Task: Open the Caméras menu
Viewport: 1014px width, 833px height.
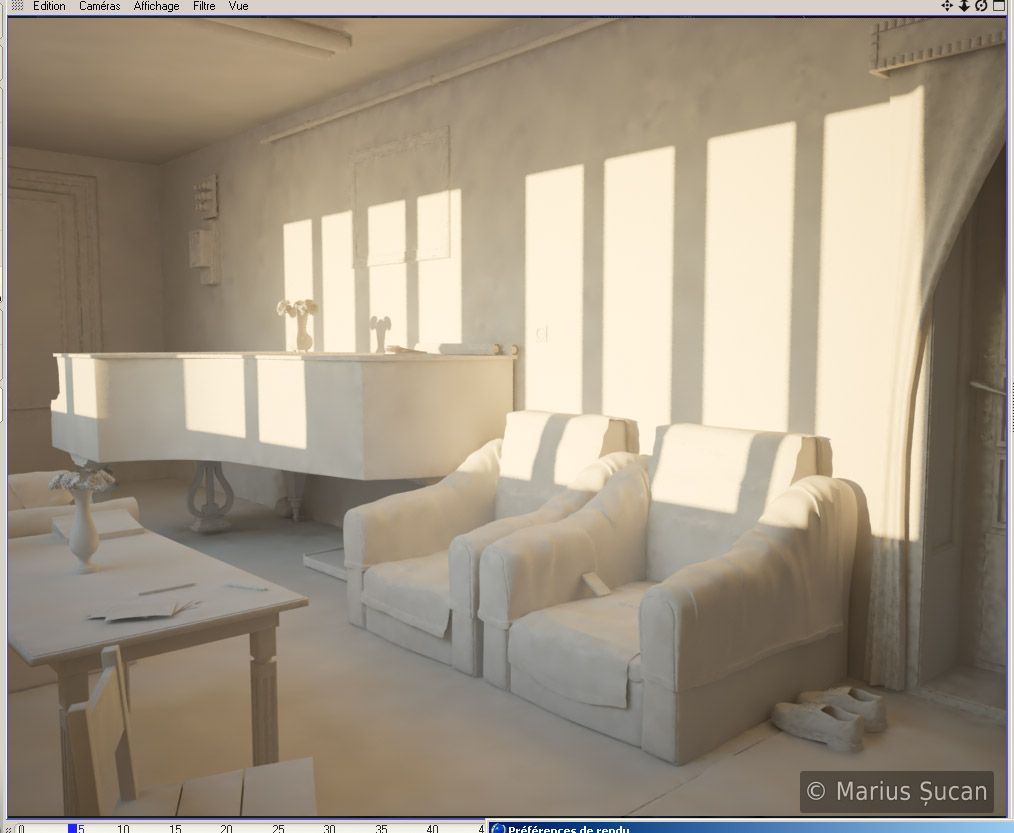Action: (99, 6)
